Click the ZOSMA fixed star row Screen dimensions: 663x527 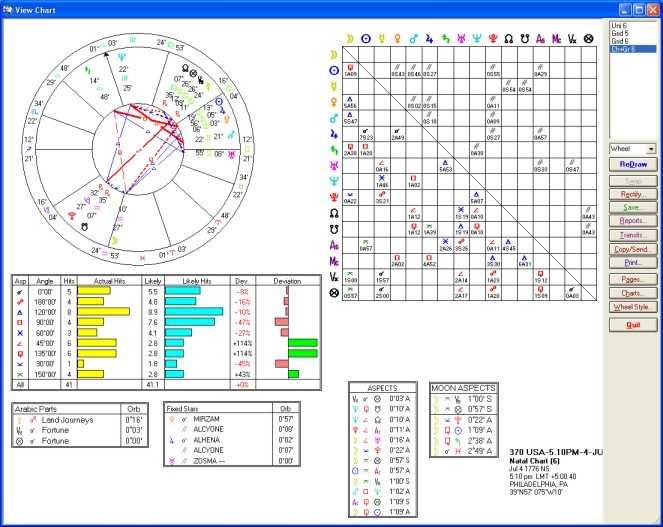(232, 461)
